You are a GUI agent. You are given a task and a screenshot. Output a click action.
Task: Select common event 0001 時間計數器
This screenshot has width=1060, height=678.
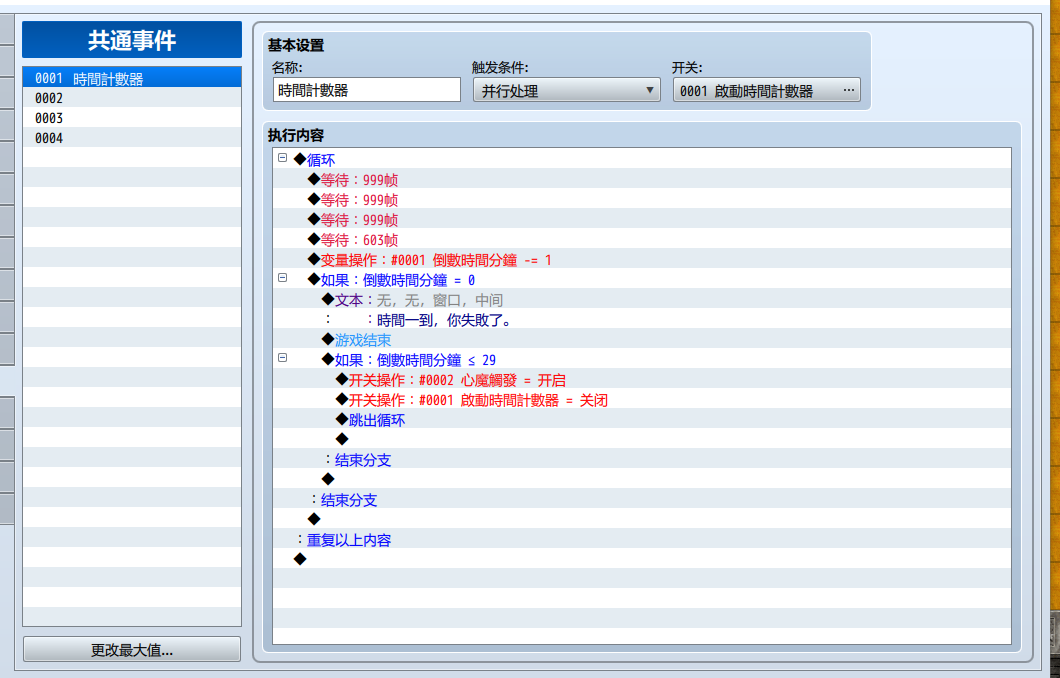coord(132,78)
